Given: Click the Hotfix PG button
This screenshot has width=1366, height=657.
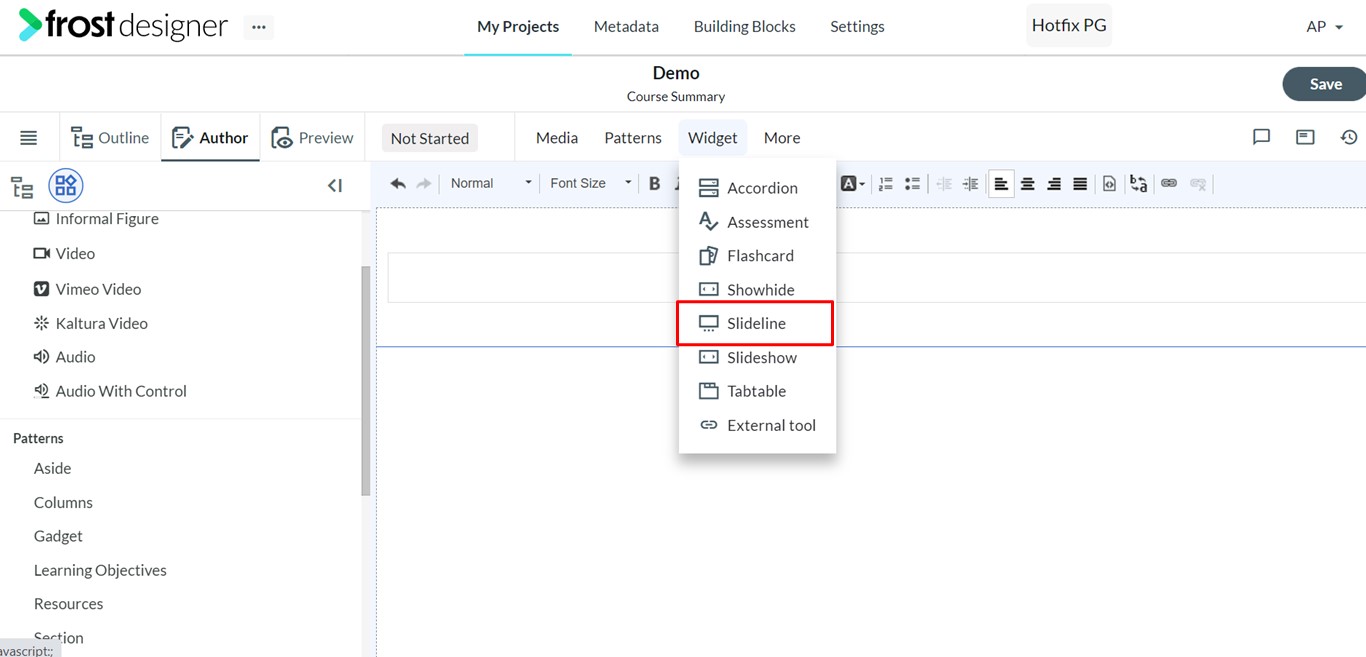Looking at the screenshot, I should click(x=1069, y=26).
